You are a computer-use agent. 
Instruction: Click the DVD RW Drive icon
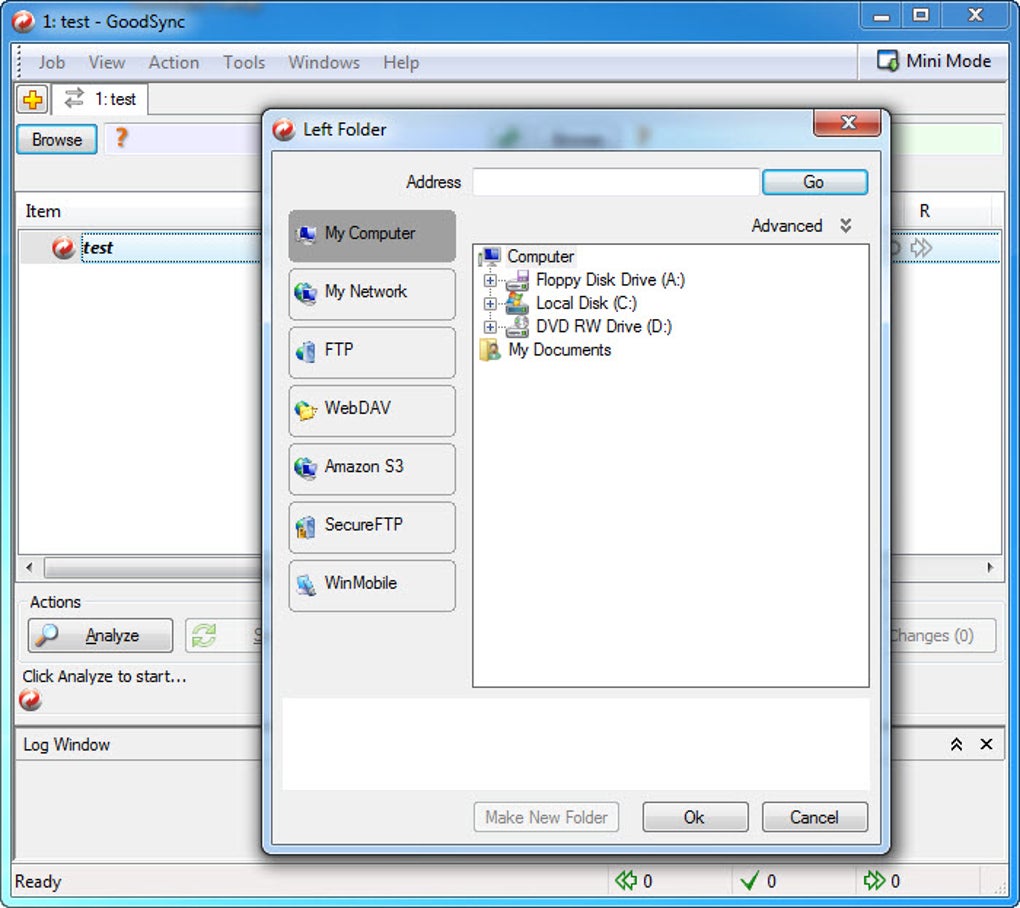coord(517,327)
